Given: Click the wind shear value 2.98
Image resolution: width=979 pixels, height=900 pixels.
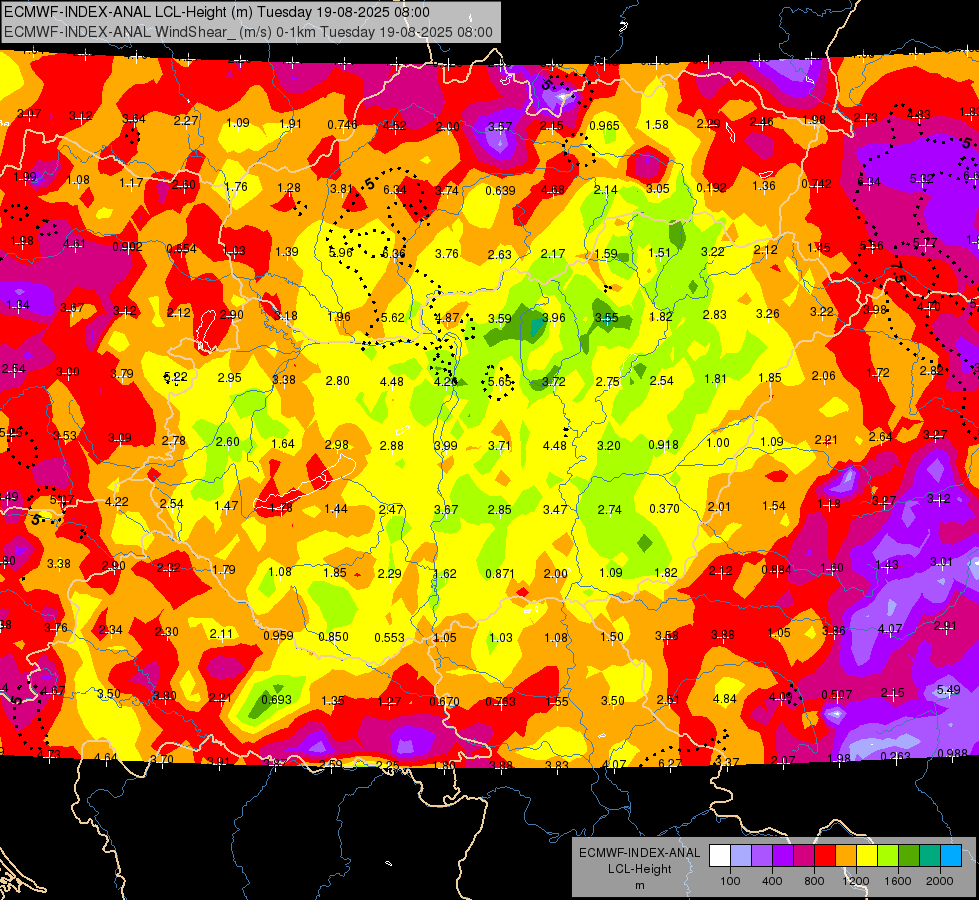Looking at the screenshot, I should tap(337, 444).
